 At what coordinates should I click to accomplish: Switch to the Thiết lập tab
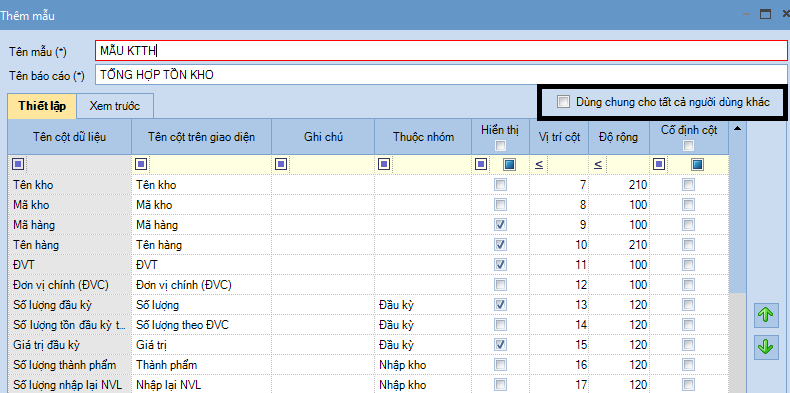(x=42, y=106)
